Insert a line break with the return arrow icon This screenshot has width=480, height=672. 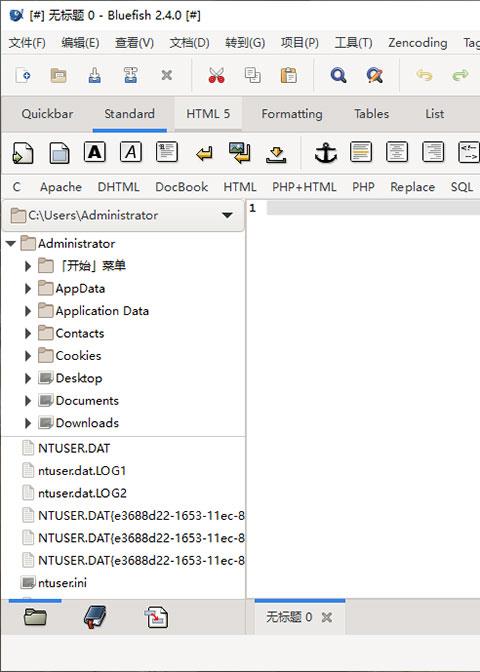204,153
